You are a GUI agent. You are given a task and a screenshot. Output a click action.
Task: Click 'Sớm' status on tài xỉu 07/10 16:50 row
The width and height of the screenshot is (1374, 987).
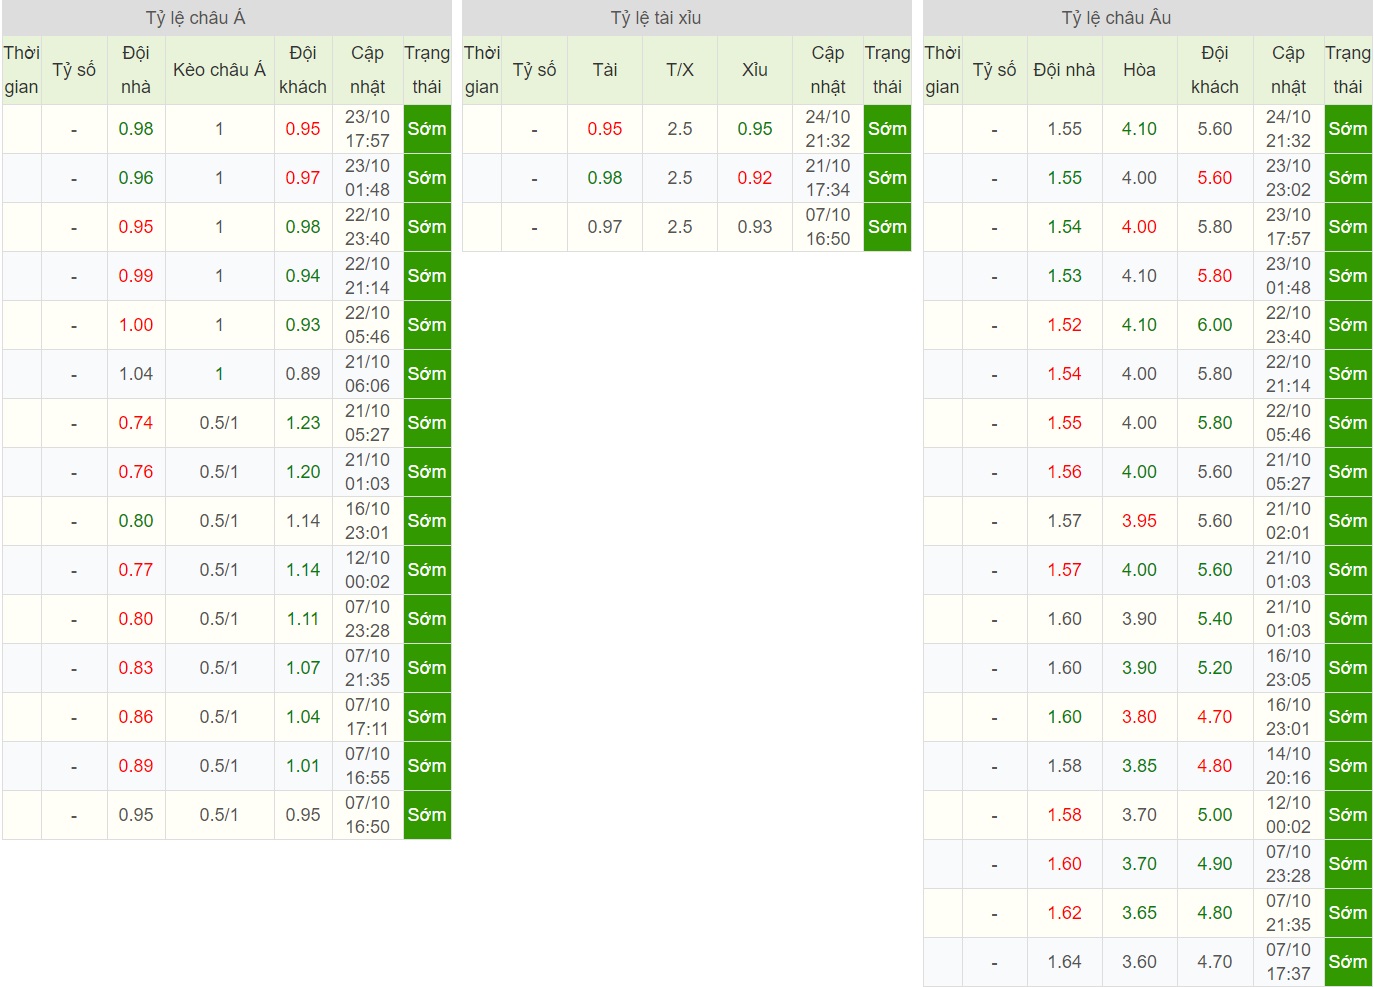pyautogui.click(x=887, y=227)
